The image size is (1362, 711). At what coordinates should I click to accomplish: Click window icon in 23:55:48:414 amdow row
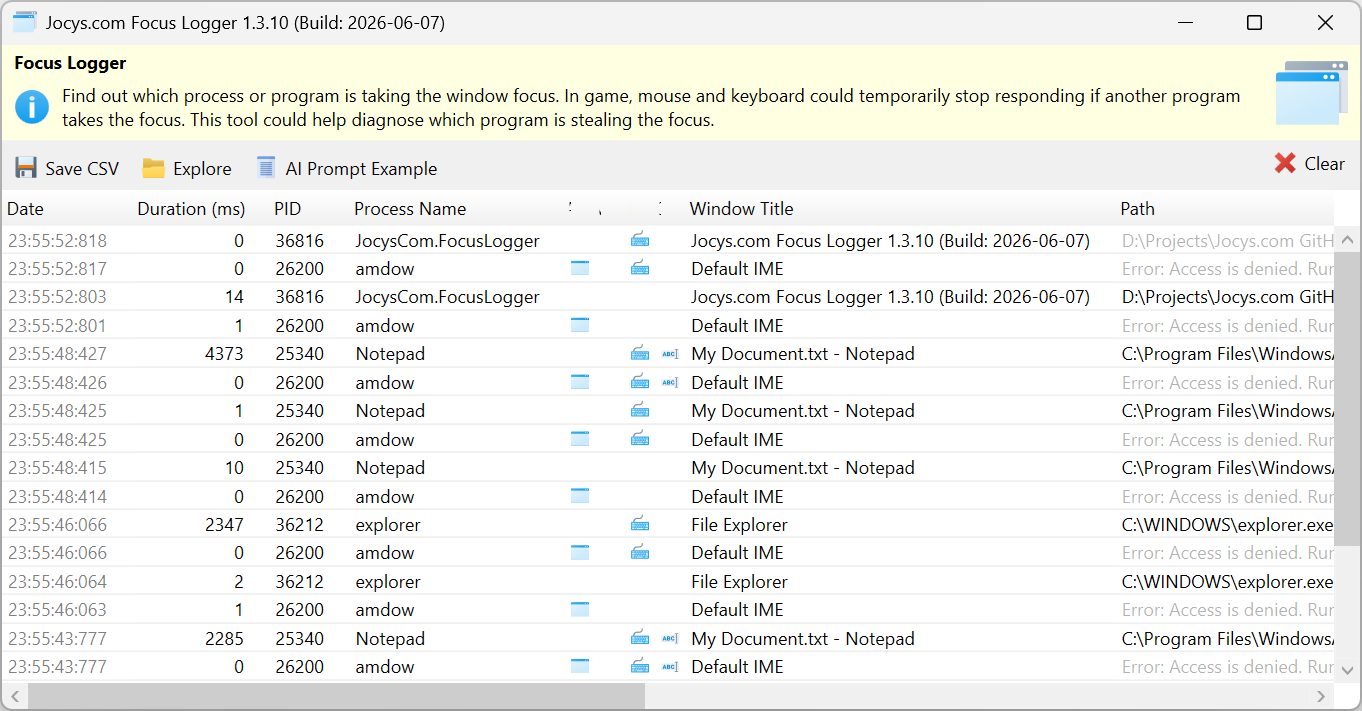(580, 496)
